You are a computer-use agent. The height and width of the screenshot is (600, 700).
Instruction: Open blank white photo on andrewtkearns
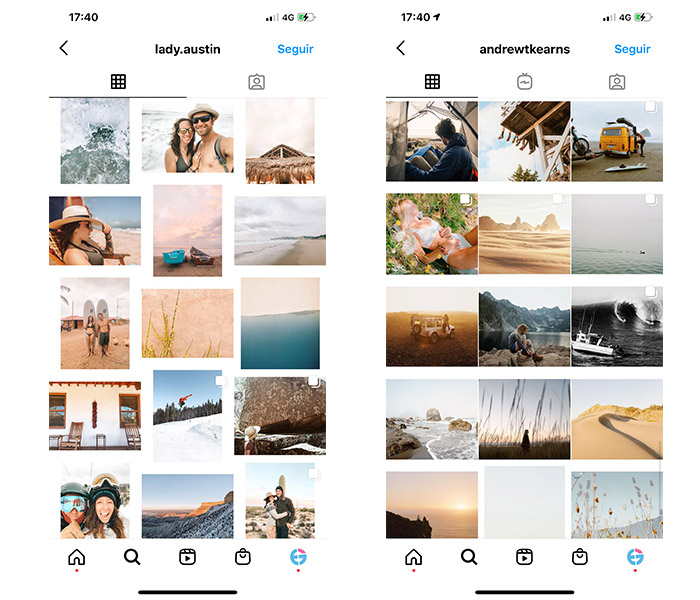tap(525, 502)
